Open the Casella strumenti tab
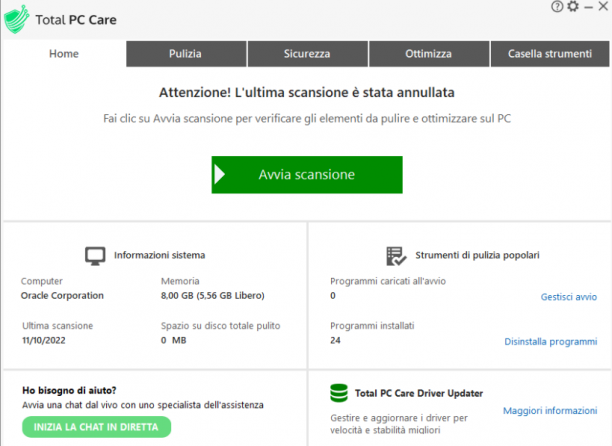This screenshot has height=446, width=612. tap(550, 54)
